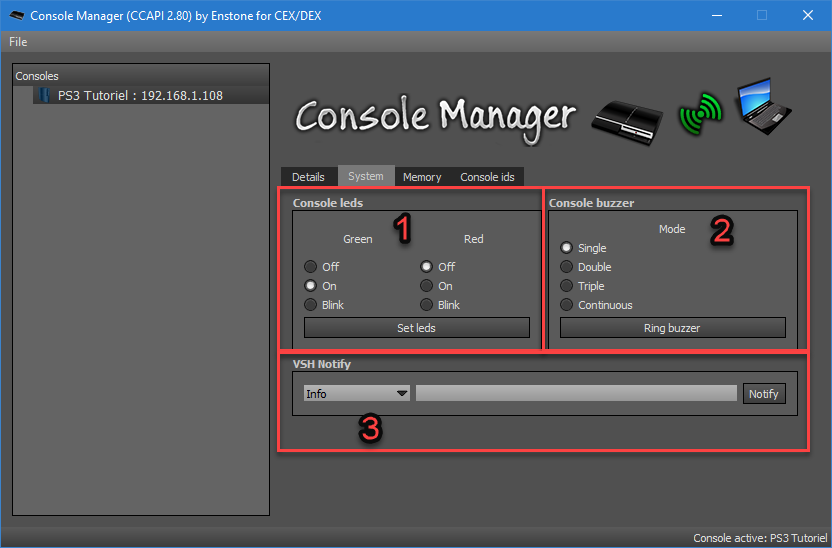
Task: Focus the VSH Notify message field
Action: point(576,393)
